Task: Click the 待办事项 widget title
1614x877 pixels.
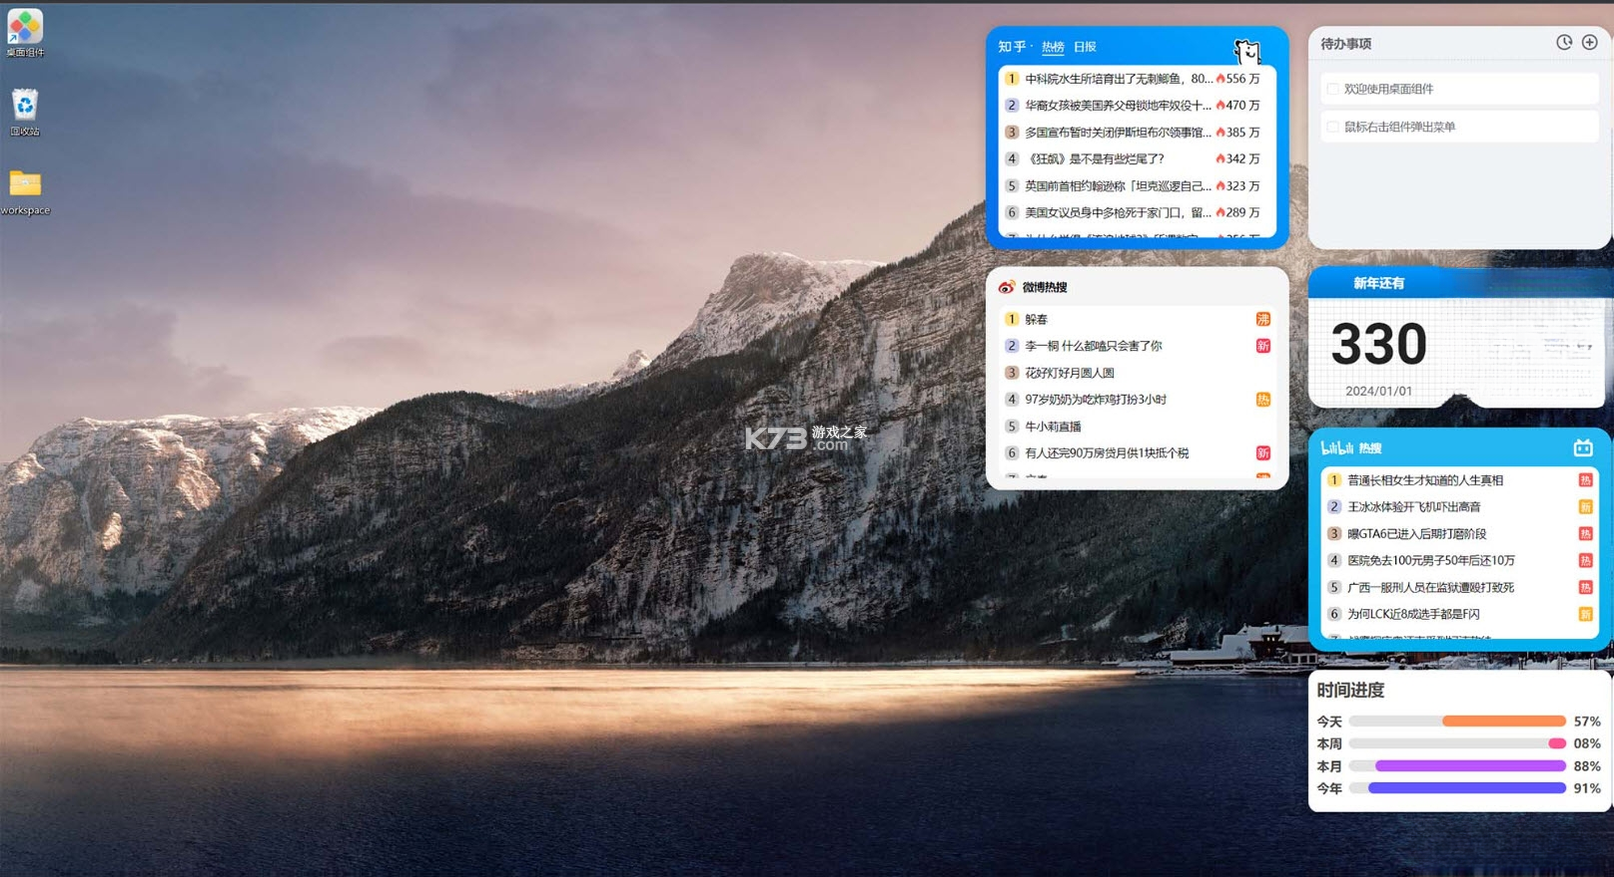Action: tap(1346, 43)
